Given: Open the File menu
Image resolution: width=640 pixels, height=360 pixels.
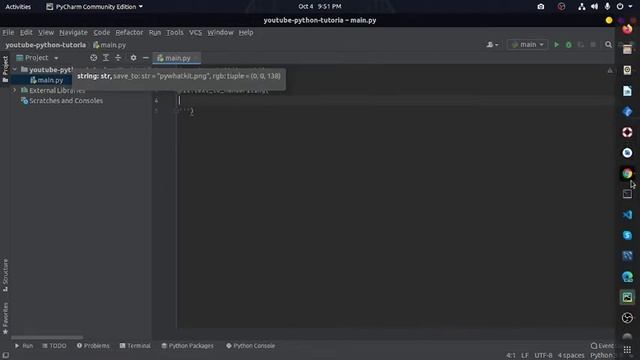Looking at the screenshot, I should tap(8, 32).
